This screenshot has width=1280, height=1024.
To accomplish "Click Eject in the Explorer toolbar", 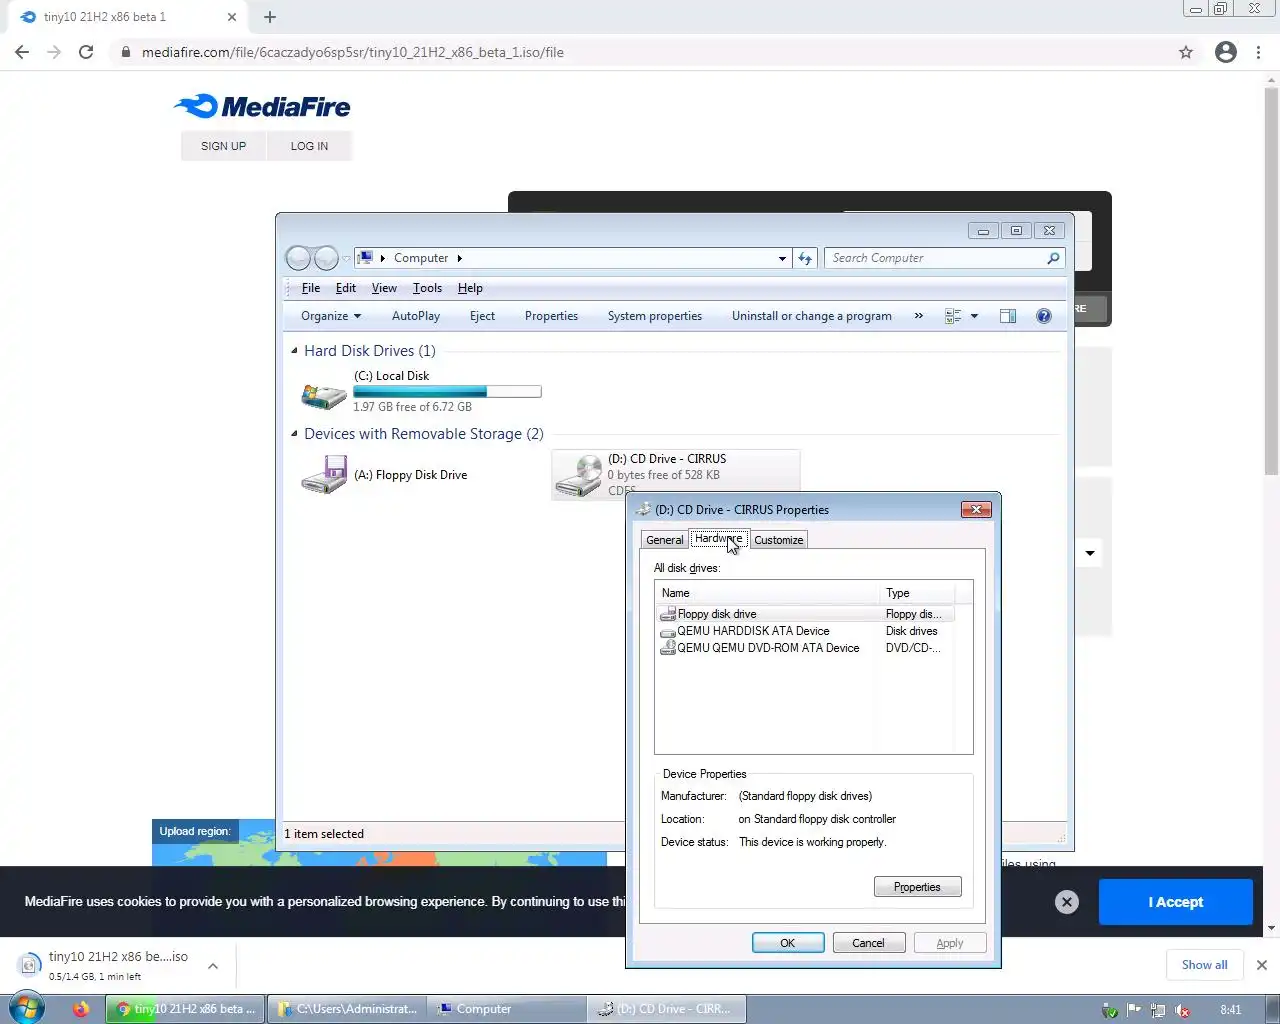I will [482, 316].
